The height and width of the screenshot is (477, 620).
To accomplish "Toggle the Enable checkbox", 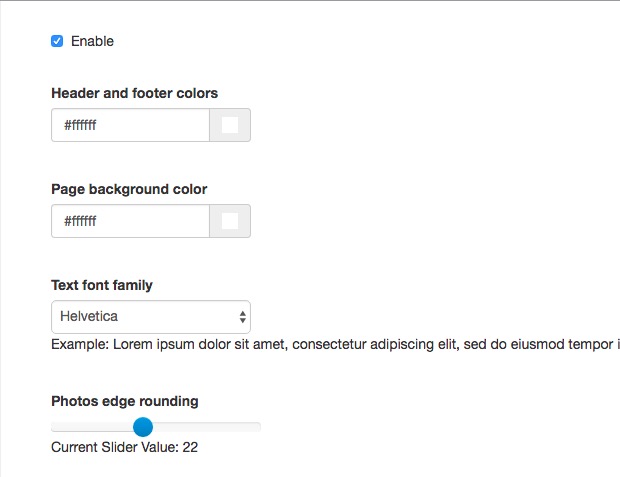I will pyautogui.click(x=57, y=41).
